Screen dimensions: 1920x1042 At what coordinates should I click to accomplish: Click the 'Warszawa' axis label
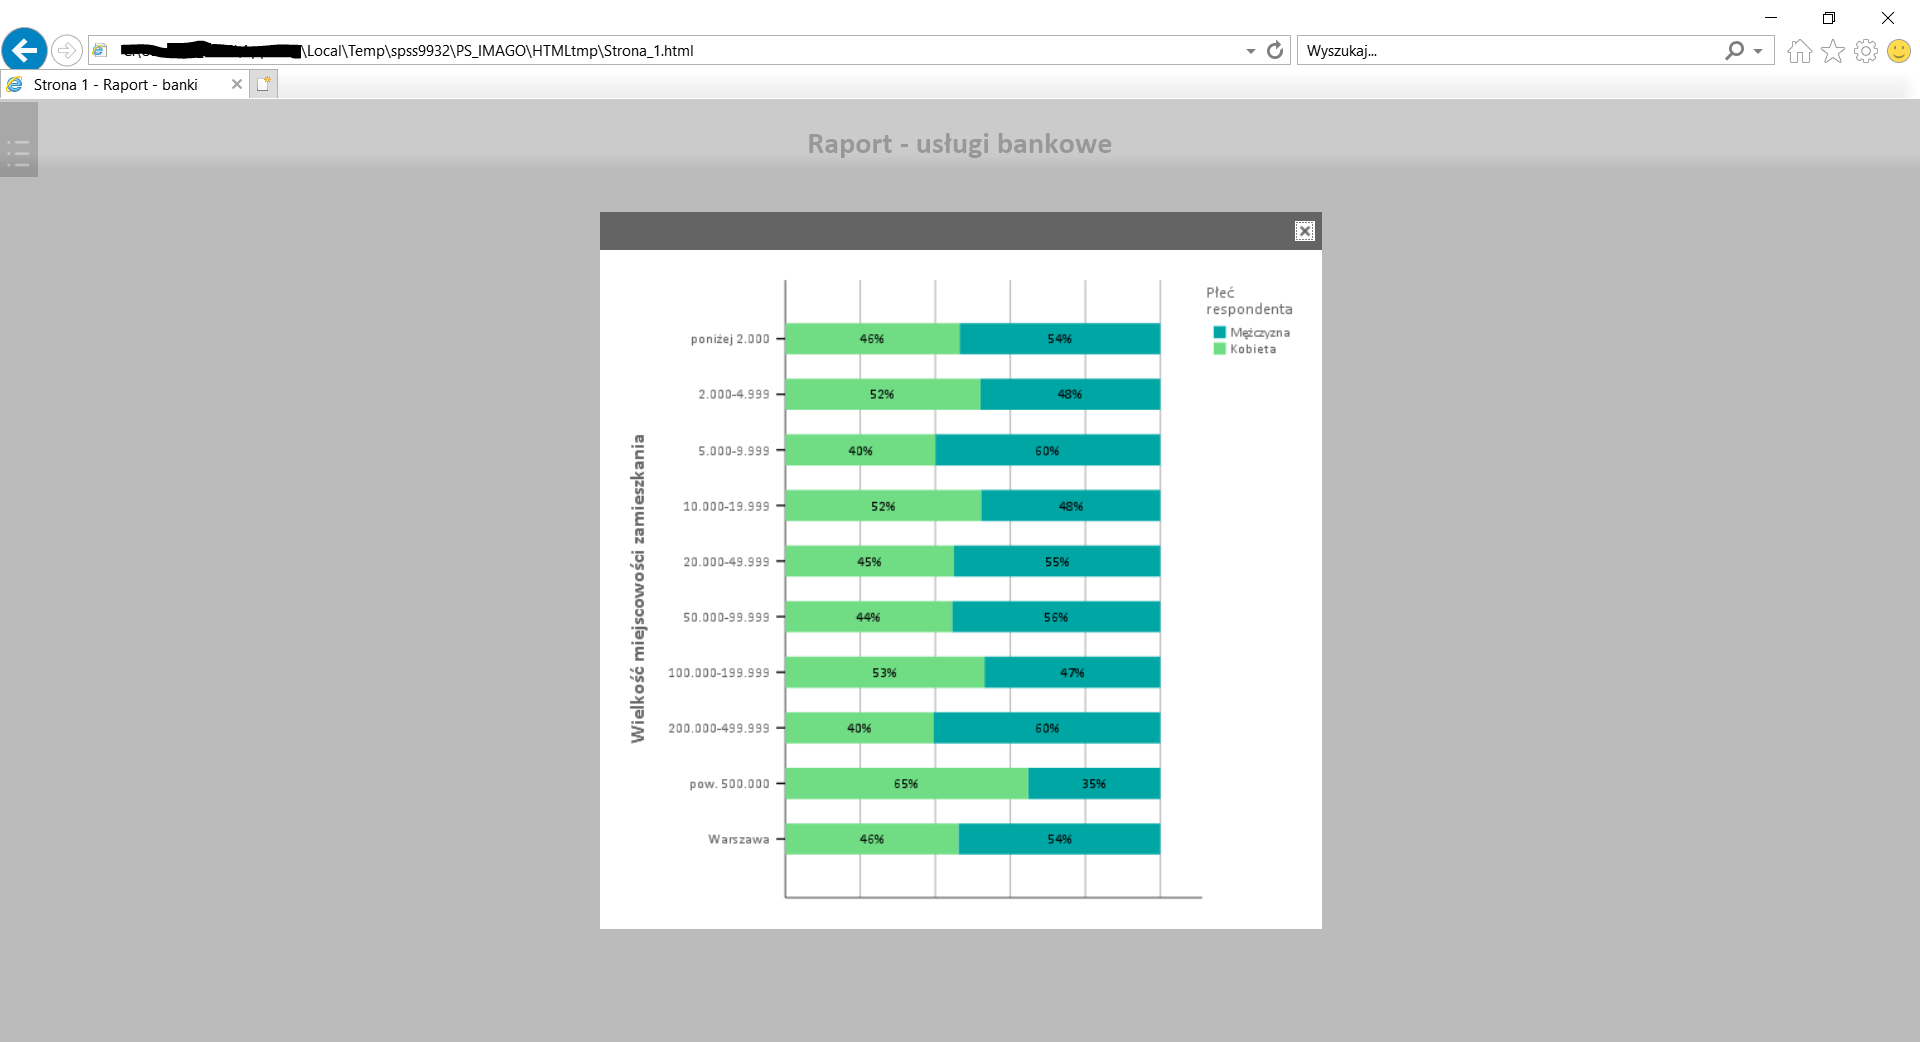pyautogui.click(x=739, y=840)
